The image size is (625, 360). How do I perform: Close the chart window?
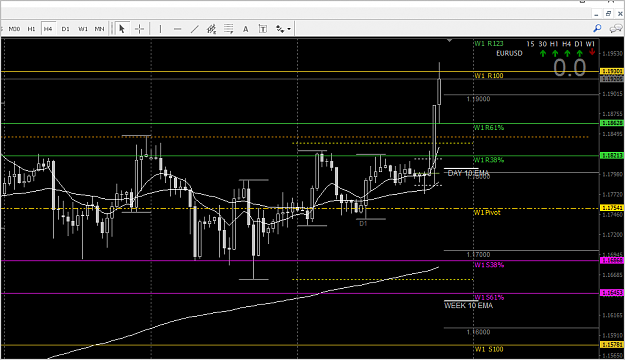pos(620,14)
